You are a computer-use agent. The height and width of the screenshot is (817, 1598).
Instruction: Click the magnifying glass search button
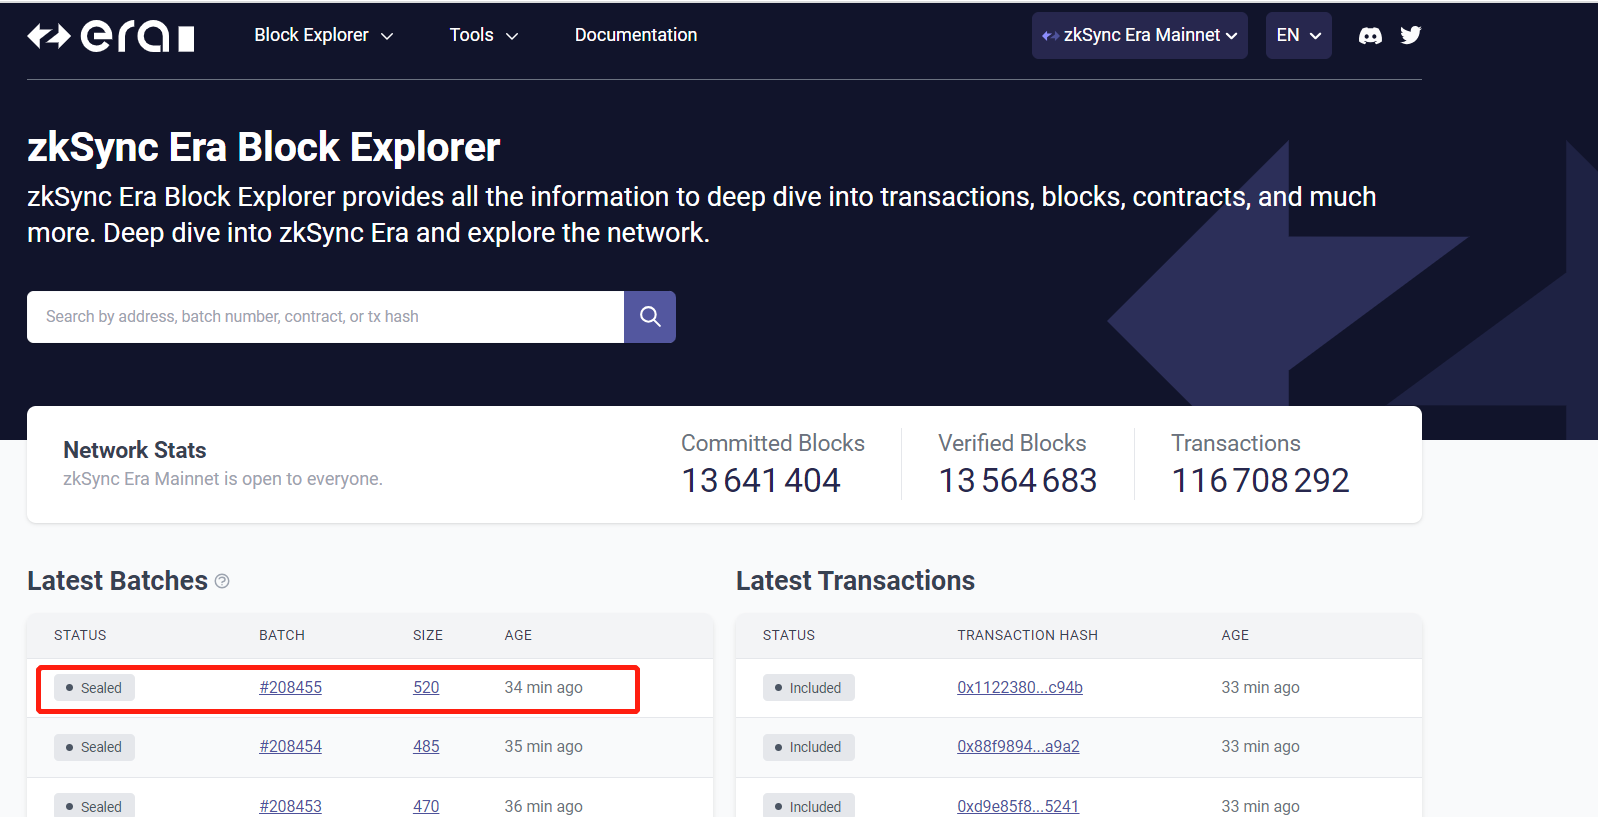click(650, 317)
